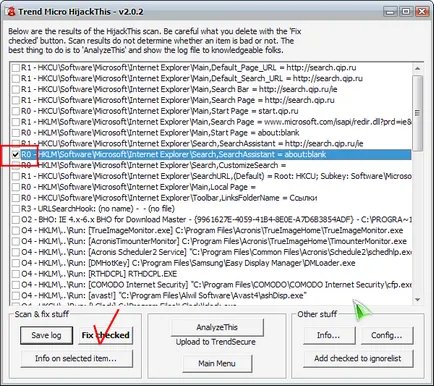
Task: Check the SearchURL (Default) entry checkbox
Action: (16, 176)
